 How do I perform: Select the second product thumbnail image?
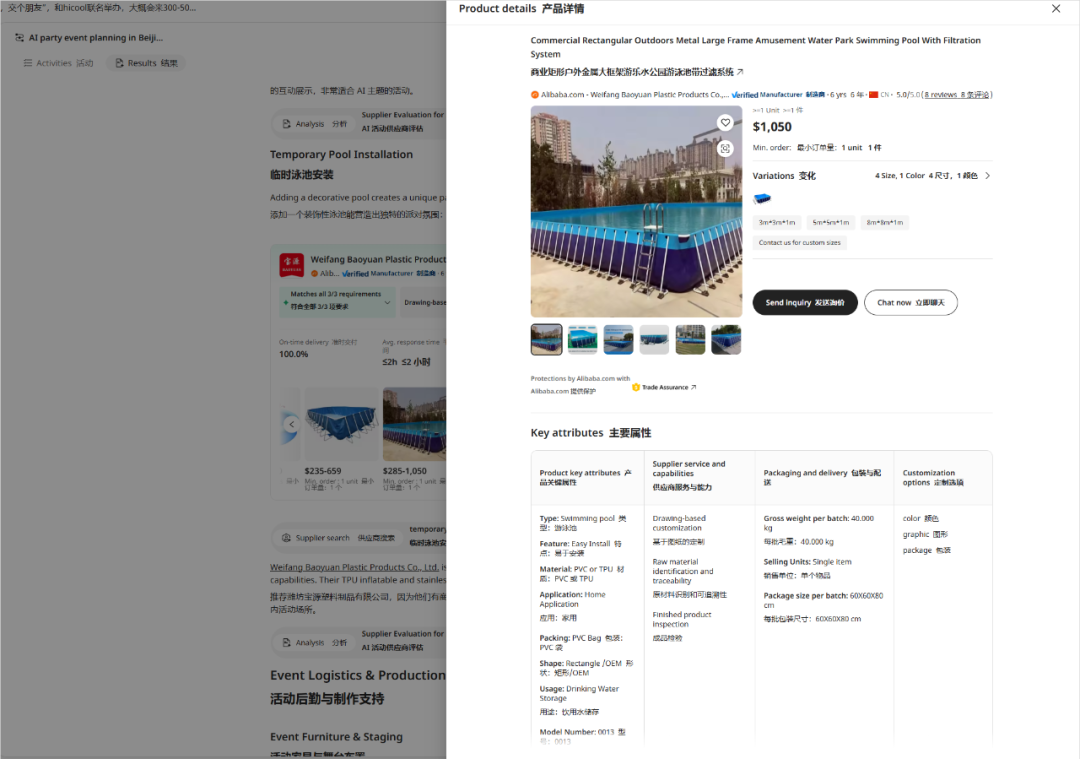(x=582, y=340)
